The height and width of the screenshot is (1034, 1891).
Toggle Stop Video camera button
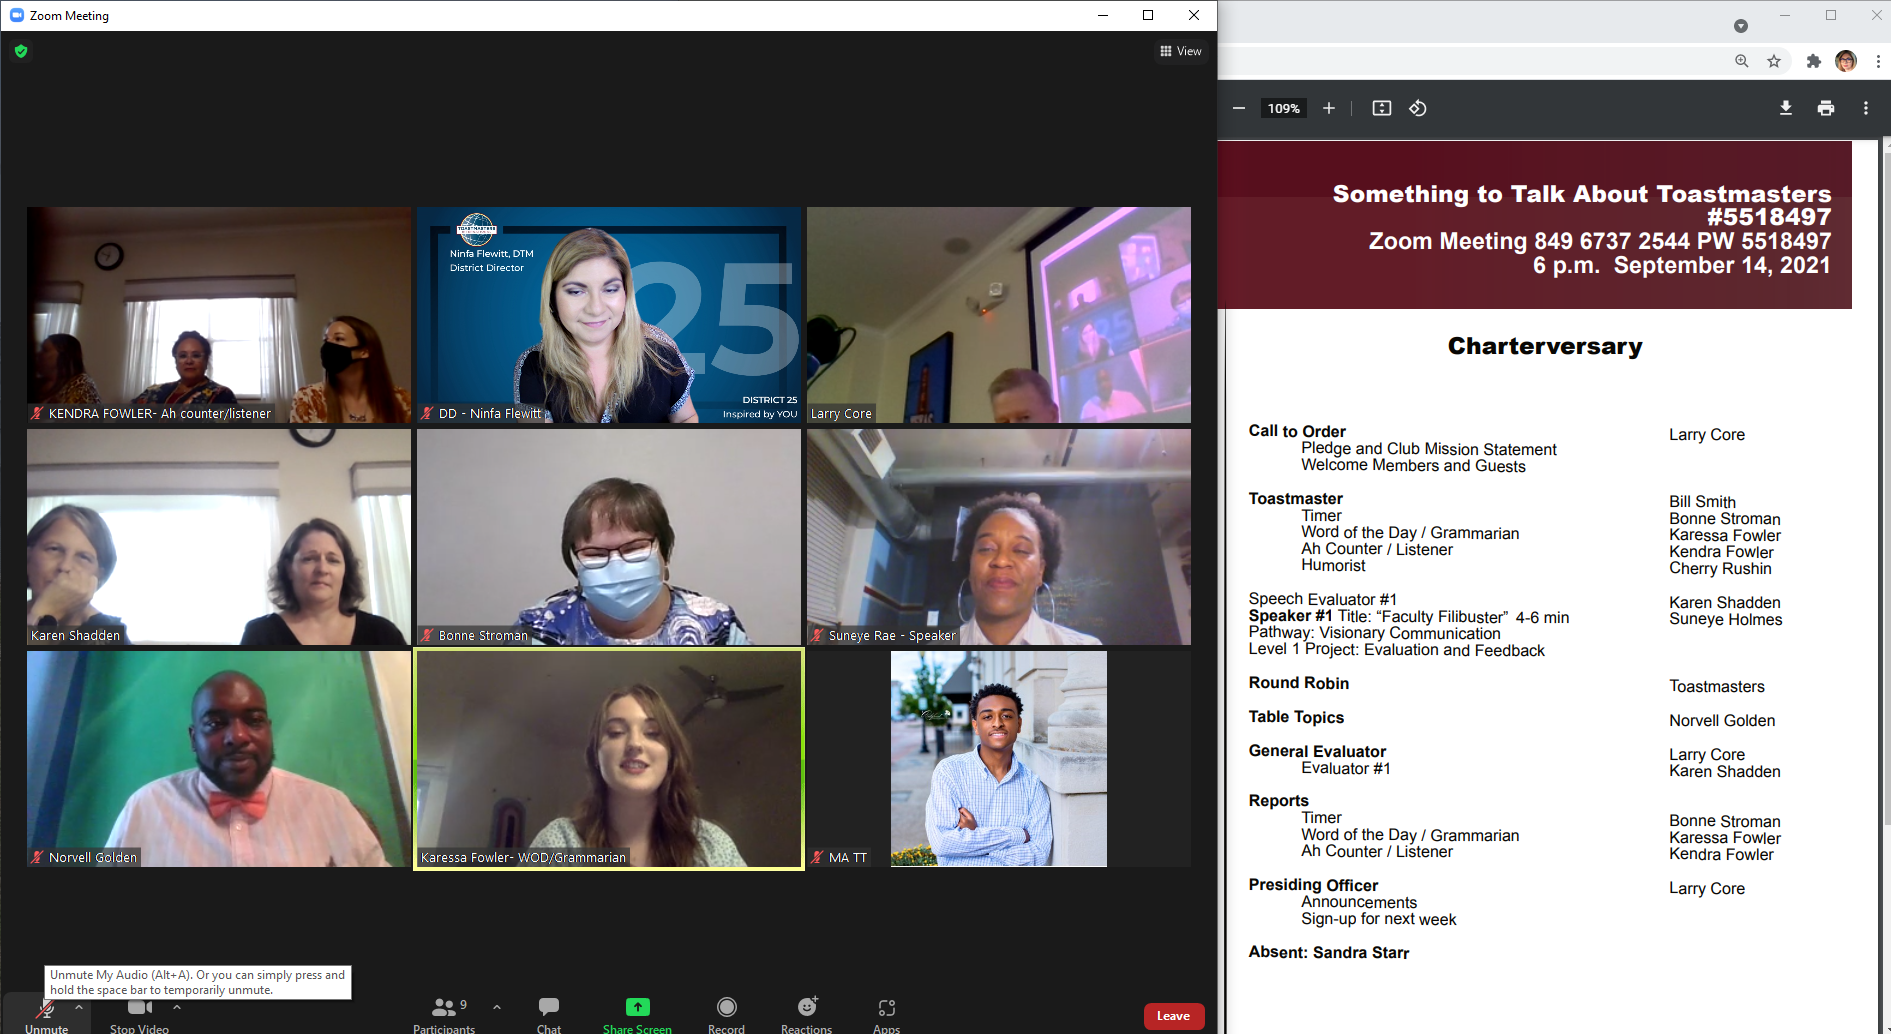139,1012
